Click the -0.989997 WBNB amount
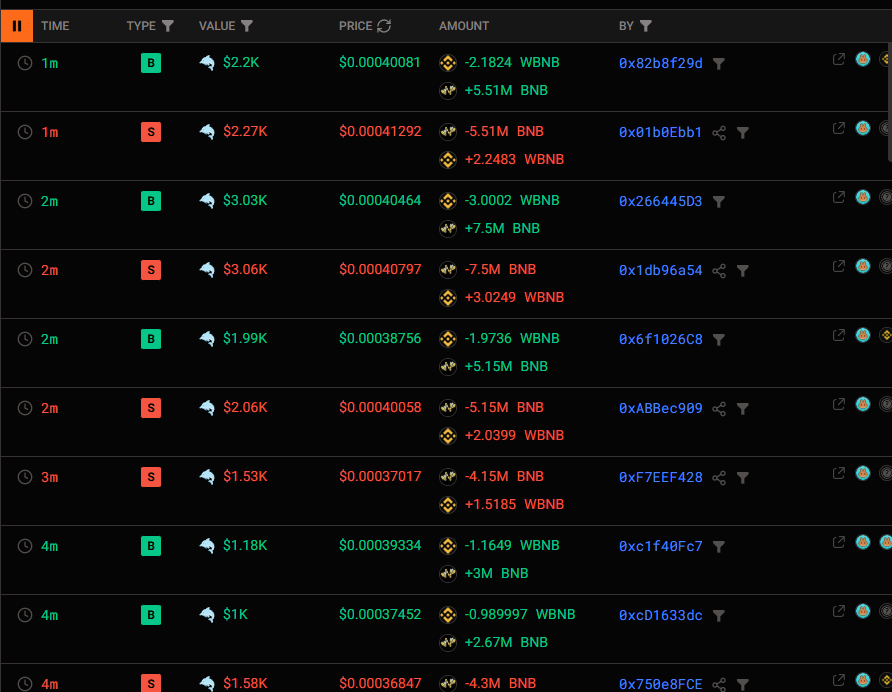This screenshot has width=892, height=692. [x=520, y=614]
